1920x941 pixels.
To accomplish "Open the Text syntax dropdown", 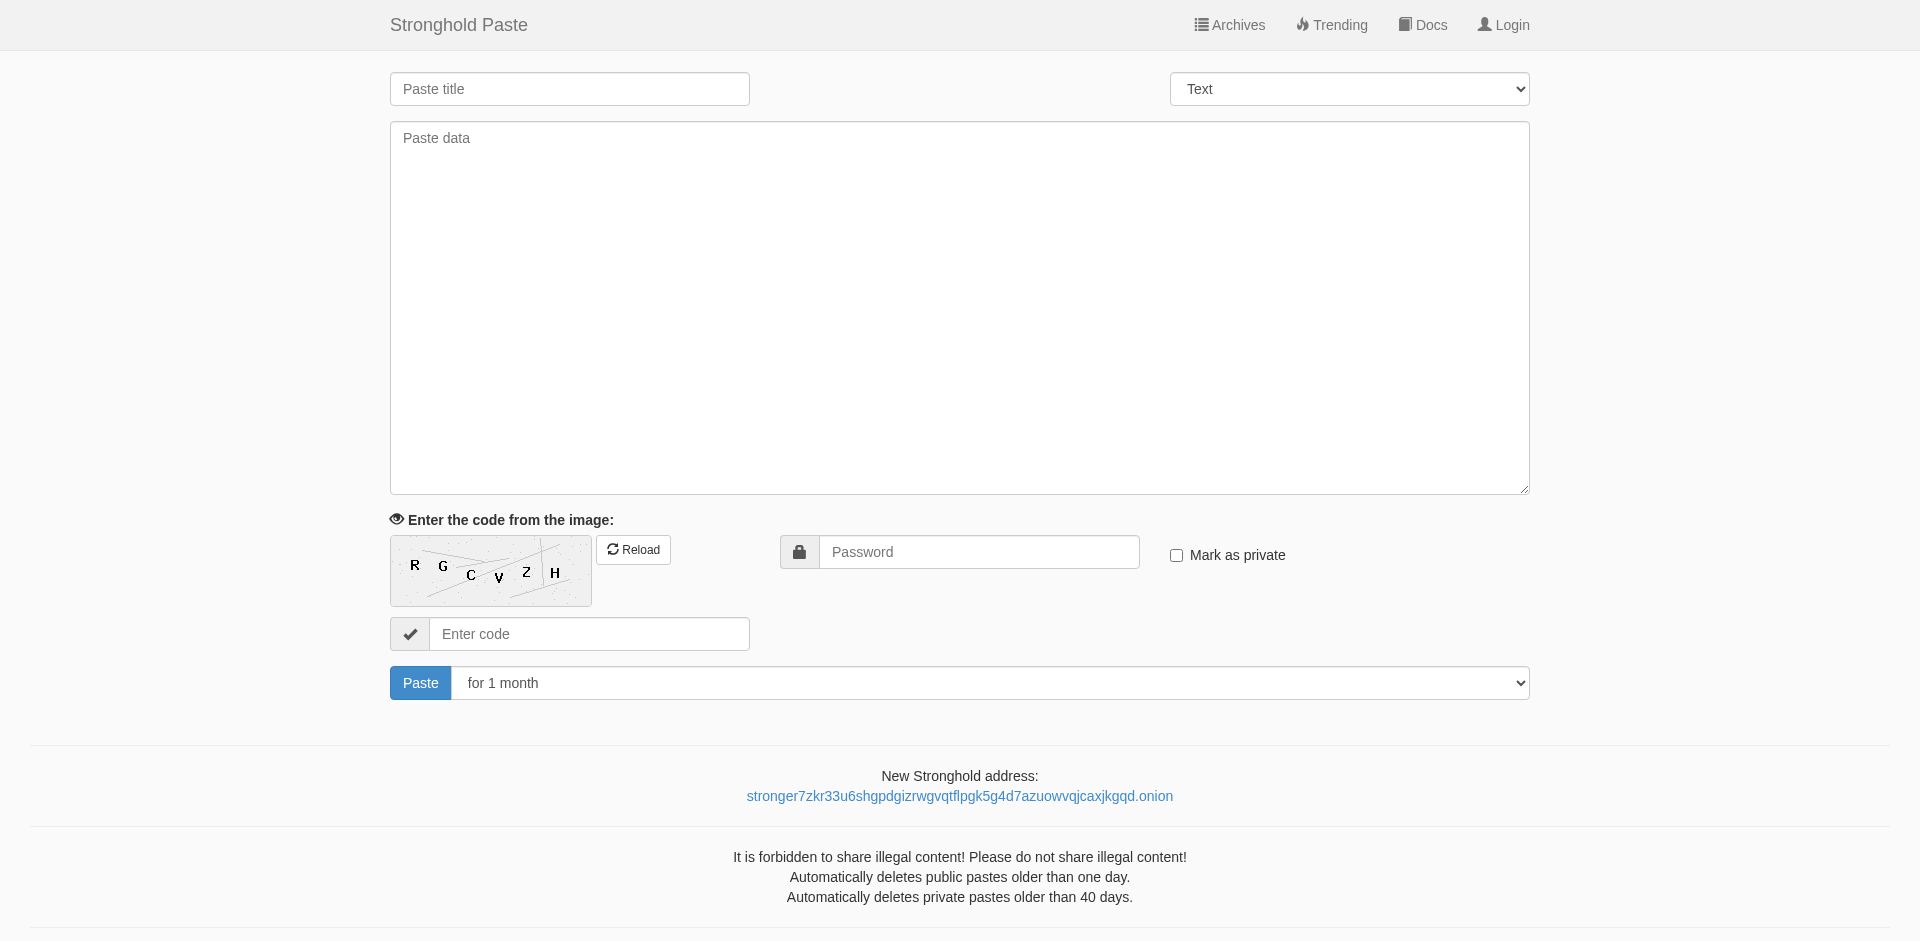I will [1349, 89].
